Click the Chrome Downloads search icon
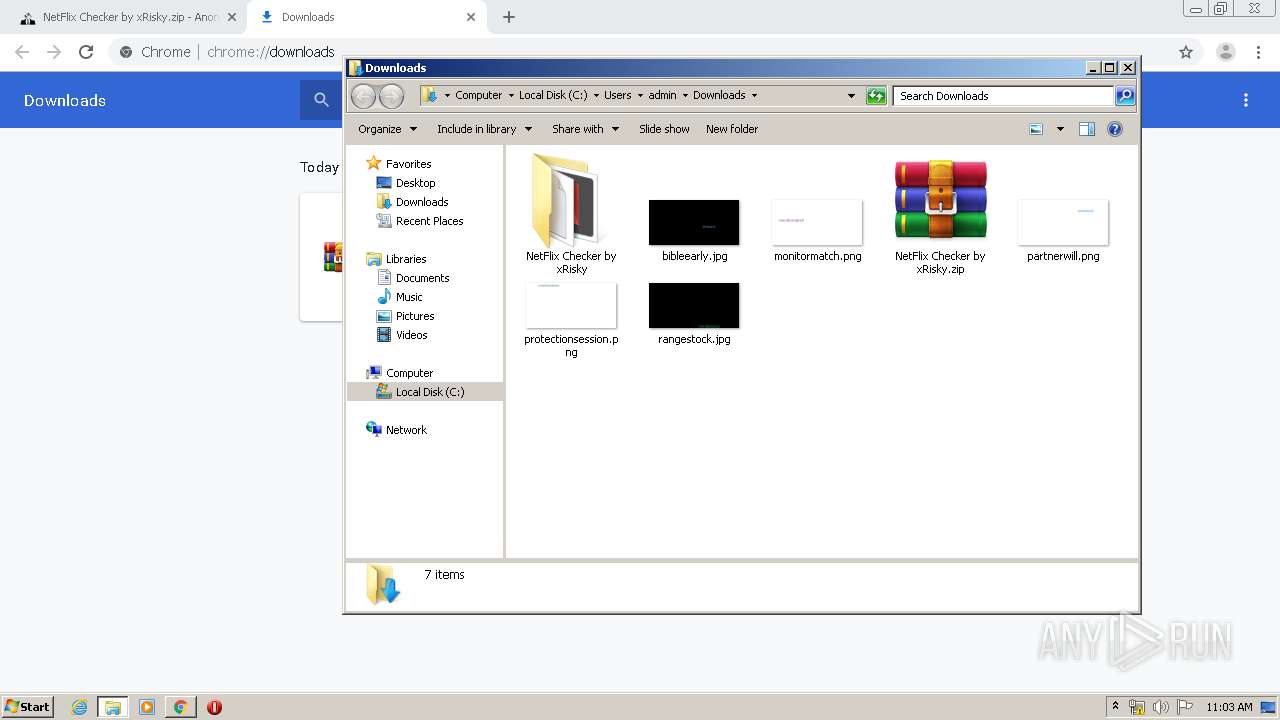 [x=321, y=100]
